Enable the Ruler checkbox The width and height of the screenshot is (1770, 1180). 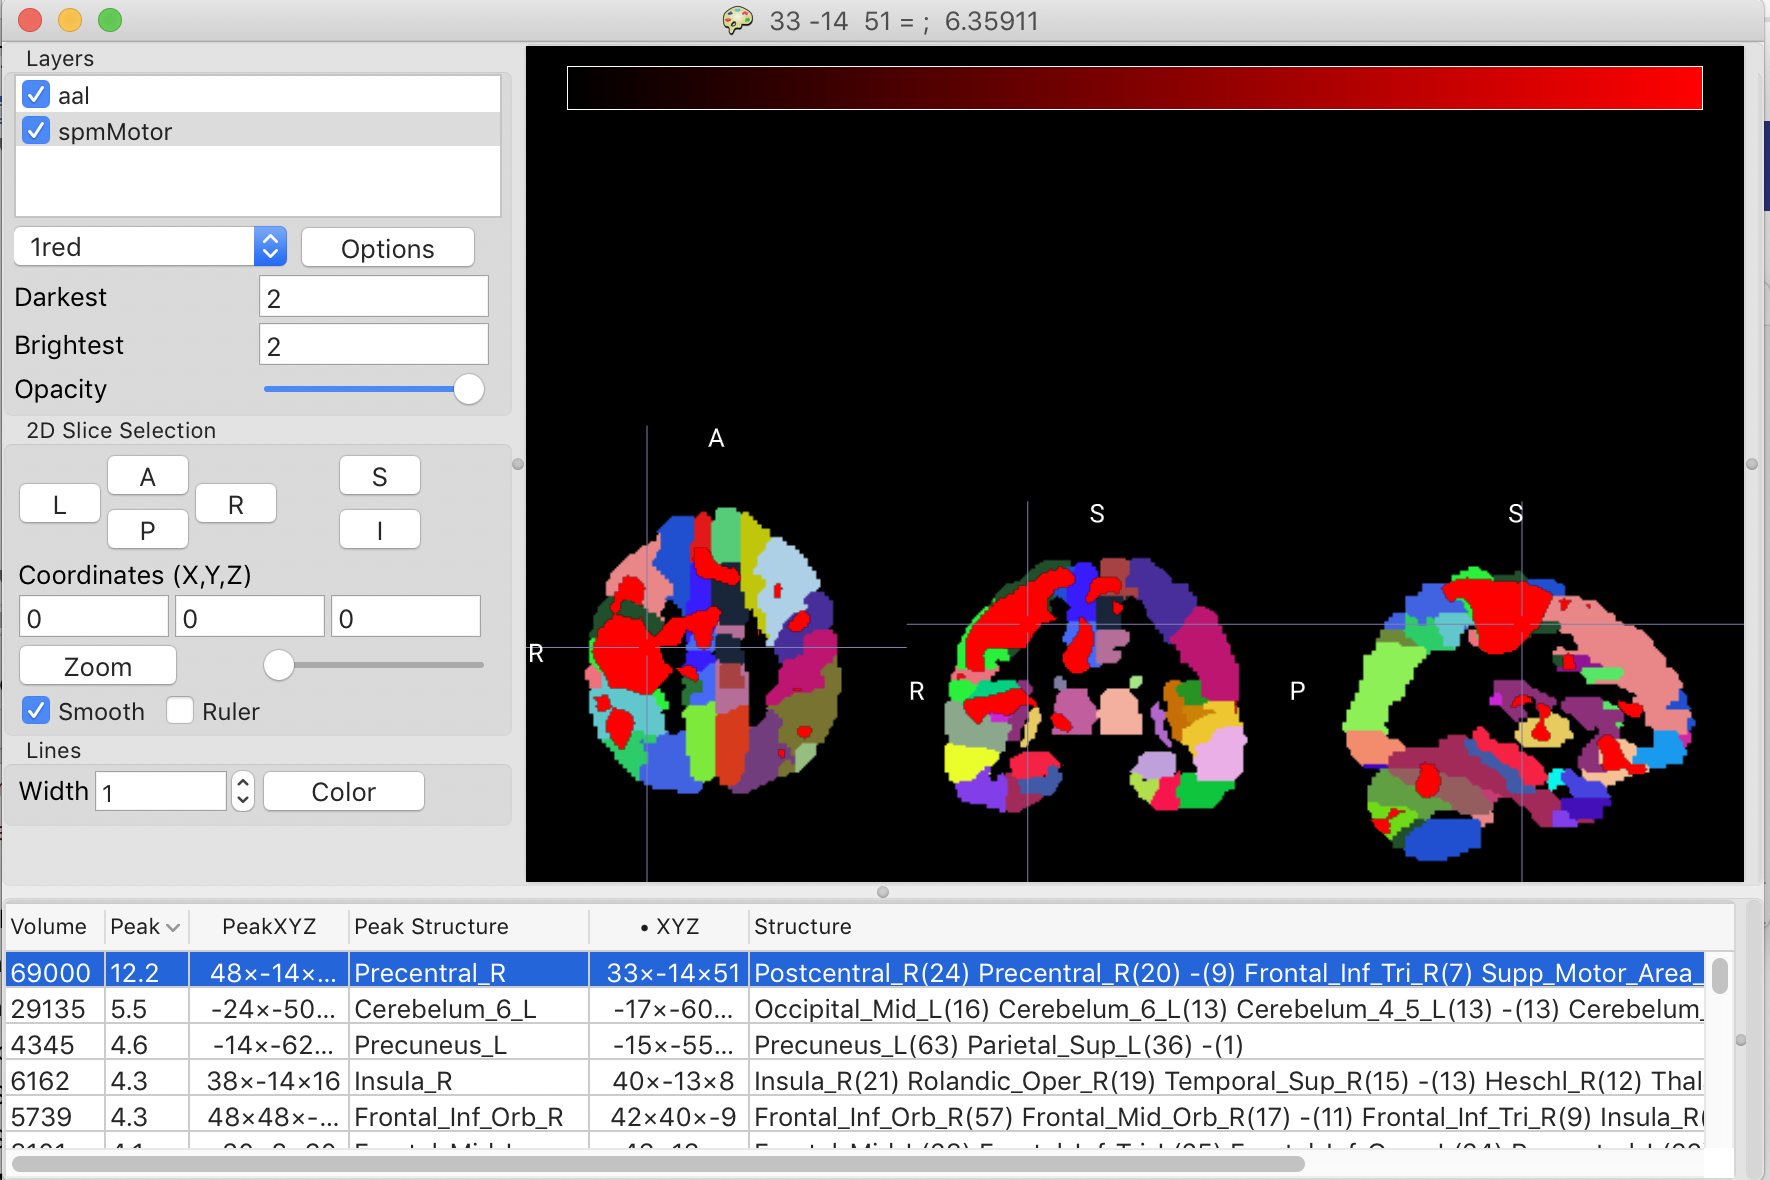(180, 711)
